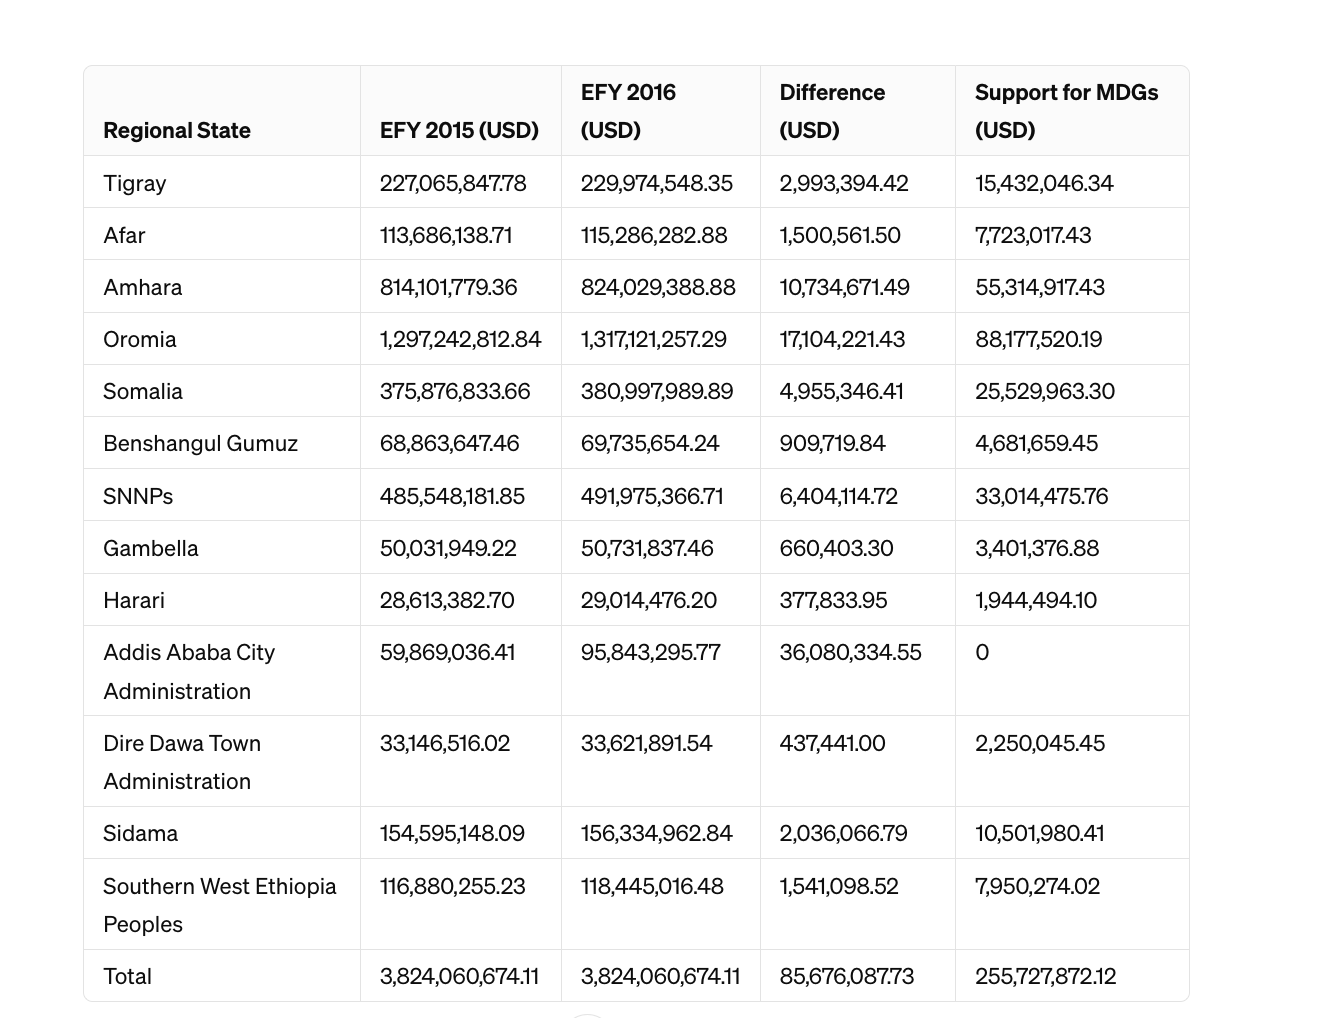Click the Afar region cell
The height and width of the screenshot is (1018, 1328).
[124, 235]
